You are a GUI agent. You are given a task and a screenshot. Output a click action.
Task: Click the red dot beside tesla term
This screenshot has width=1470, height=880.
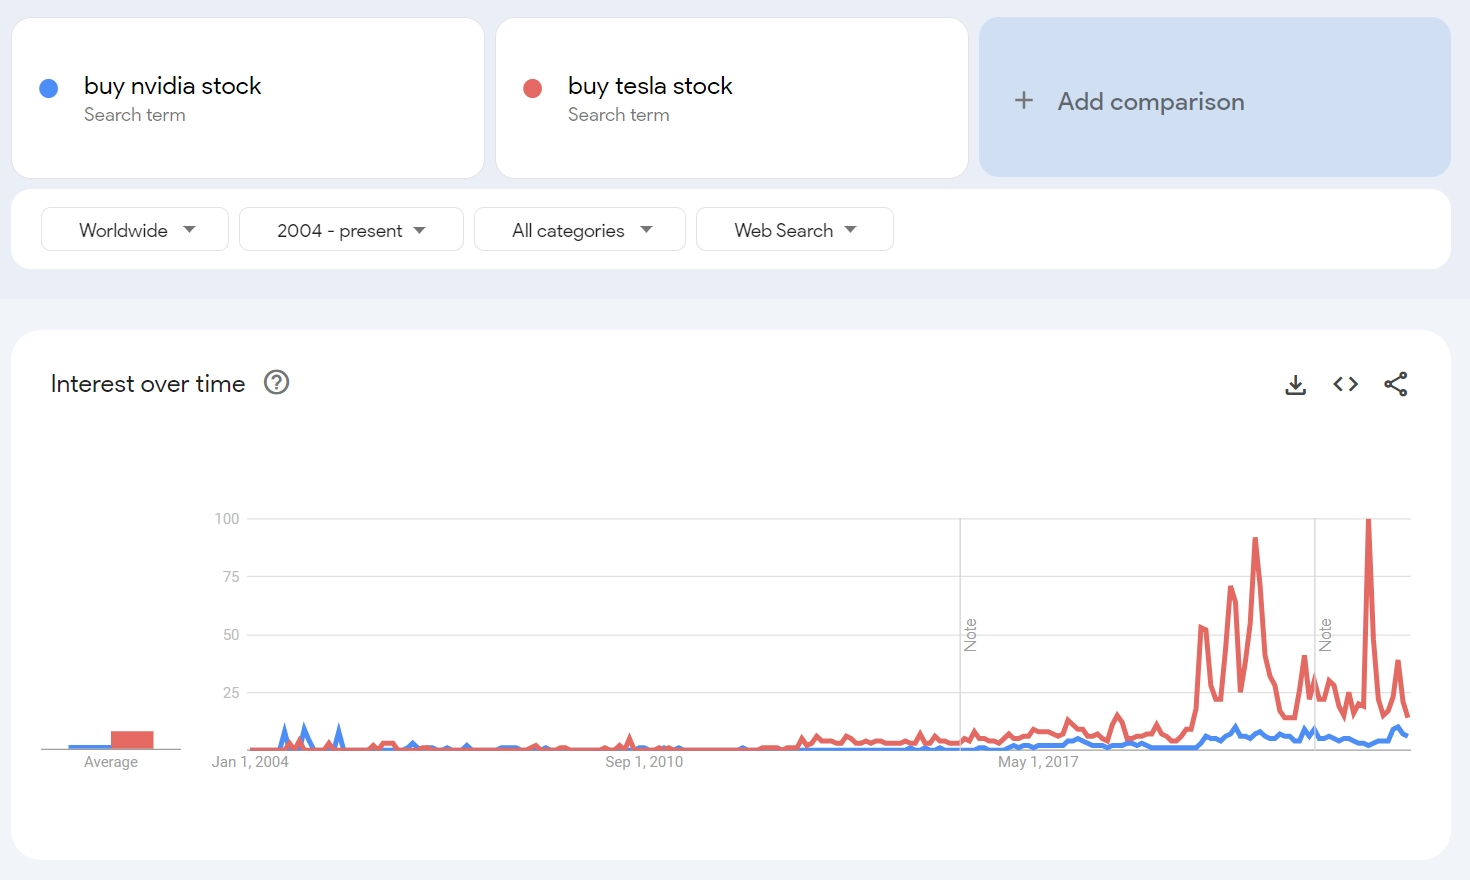pos(532,89)
